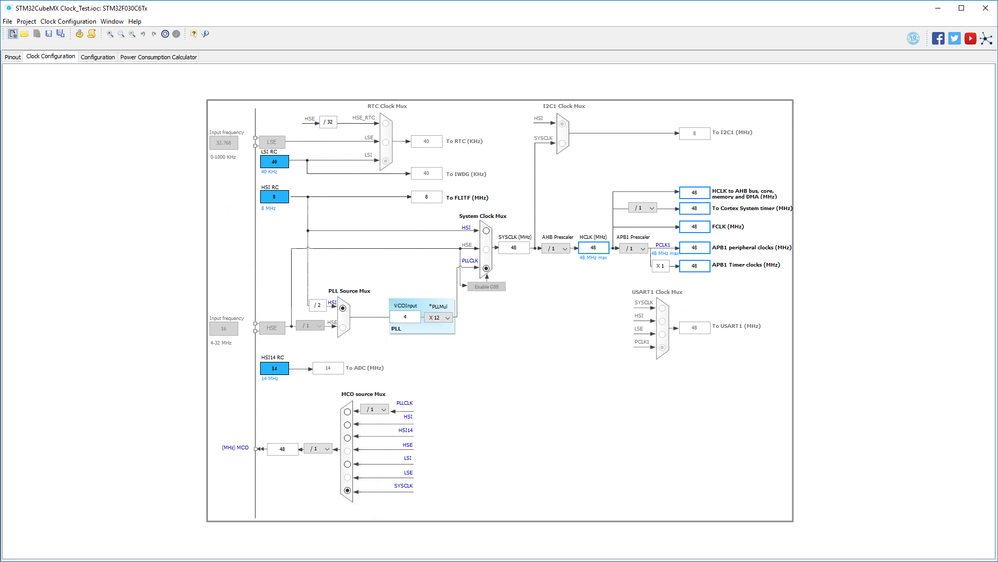Select HSE in System Clock Mux
Viewport: 998px width, 562px height.
coord(486,249)
